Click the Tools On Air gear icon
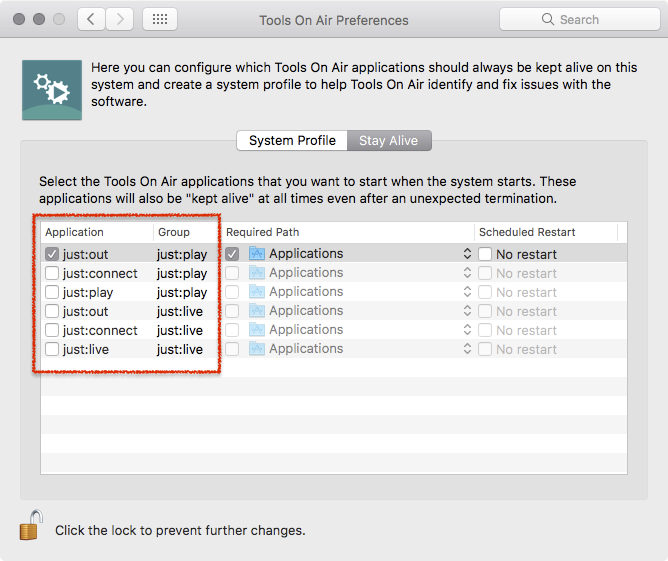Screen dimensions: 668x561 52,90
